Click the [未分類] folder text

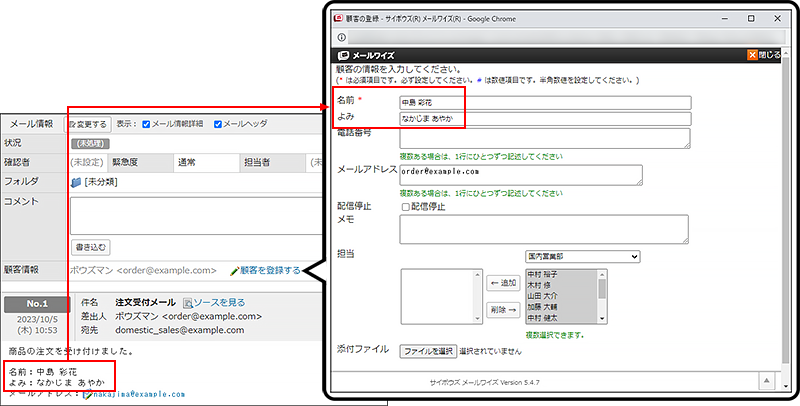101,182
